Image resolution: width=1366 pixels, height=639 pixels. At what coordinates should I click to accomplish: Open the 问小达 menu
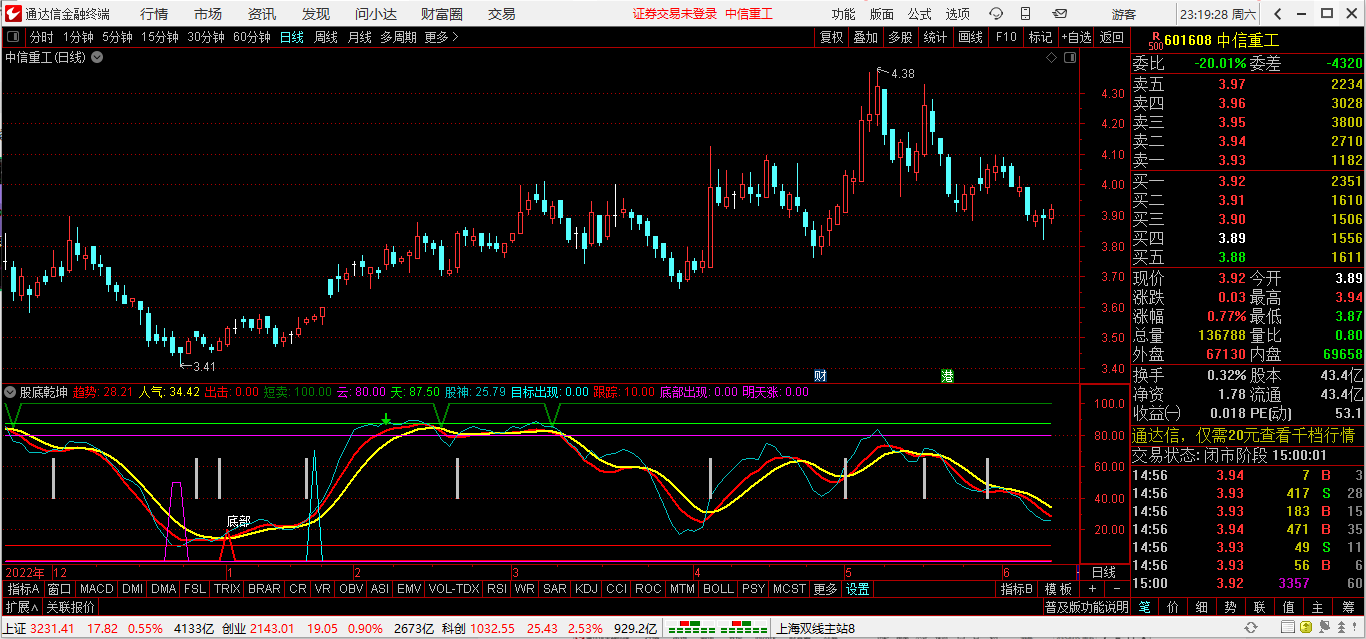(376, 14)
